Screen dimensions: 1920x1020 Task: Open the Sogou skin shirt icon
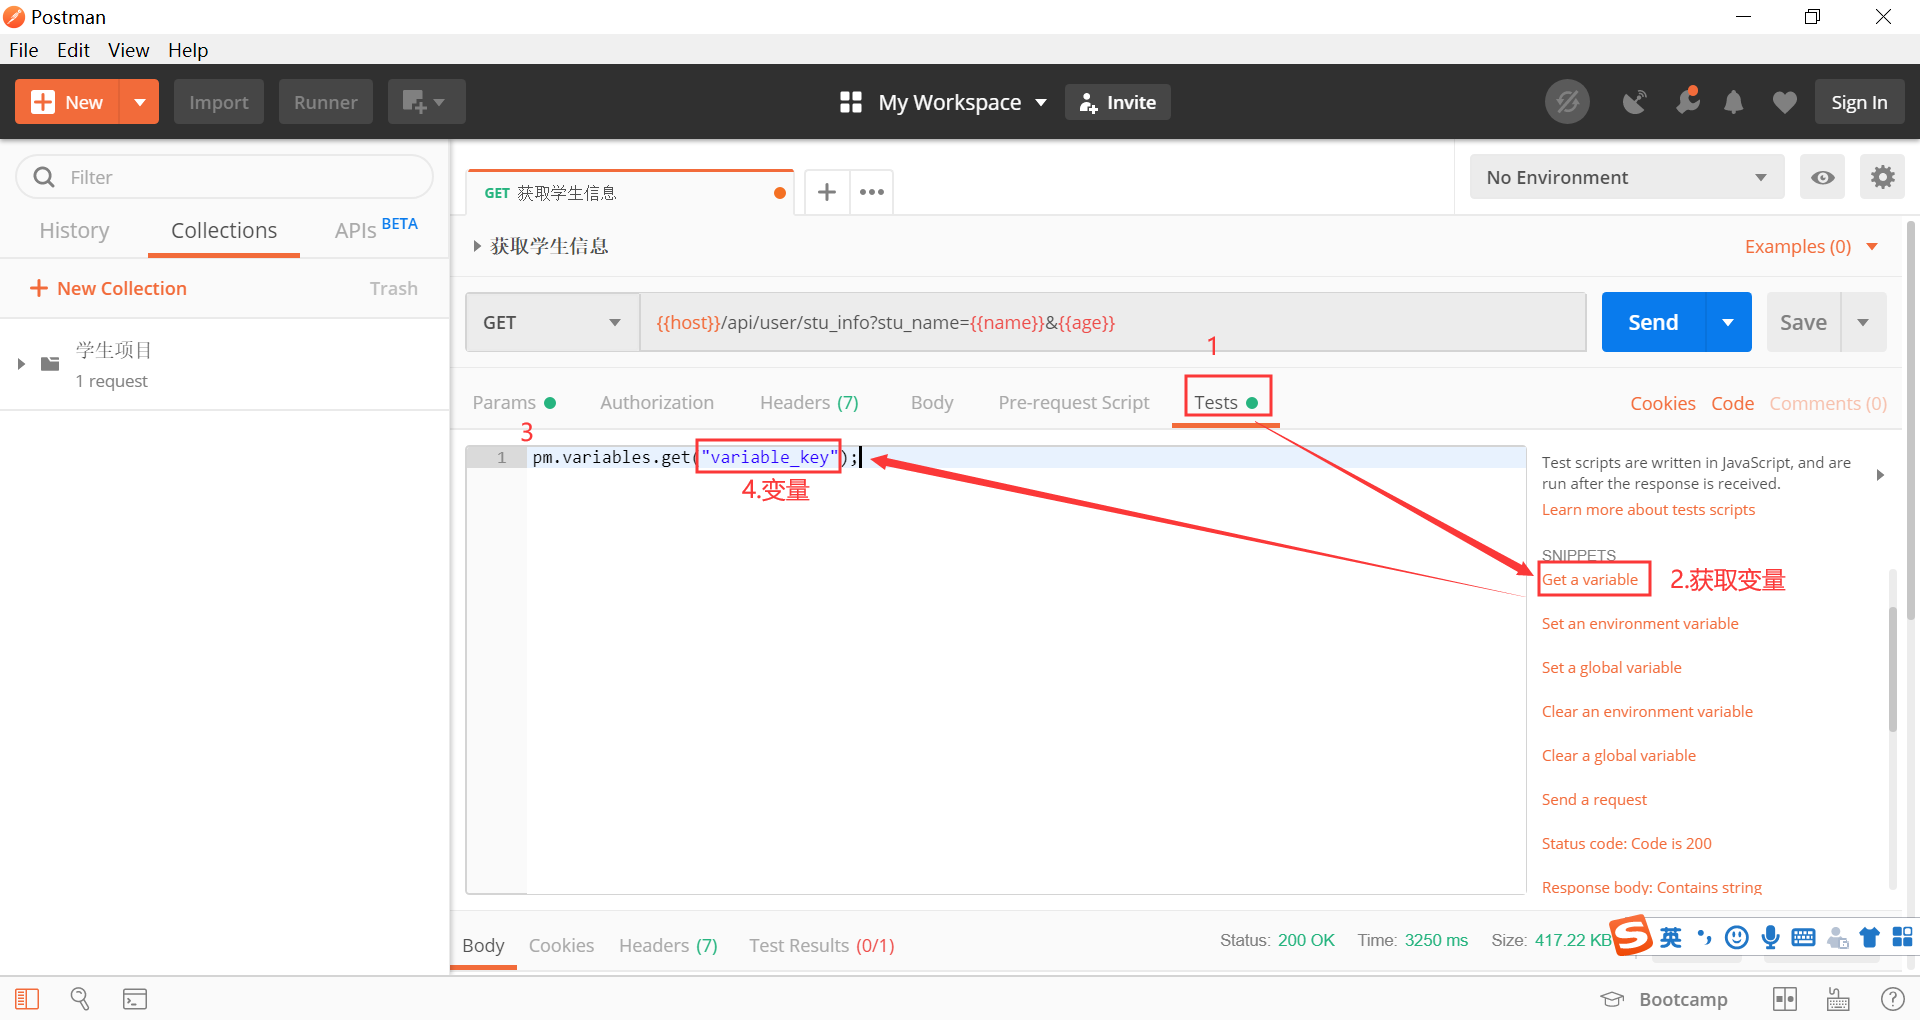[x=1869, y=937]
